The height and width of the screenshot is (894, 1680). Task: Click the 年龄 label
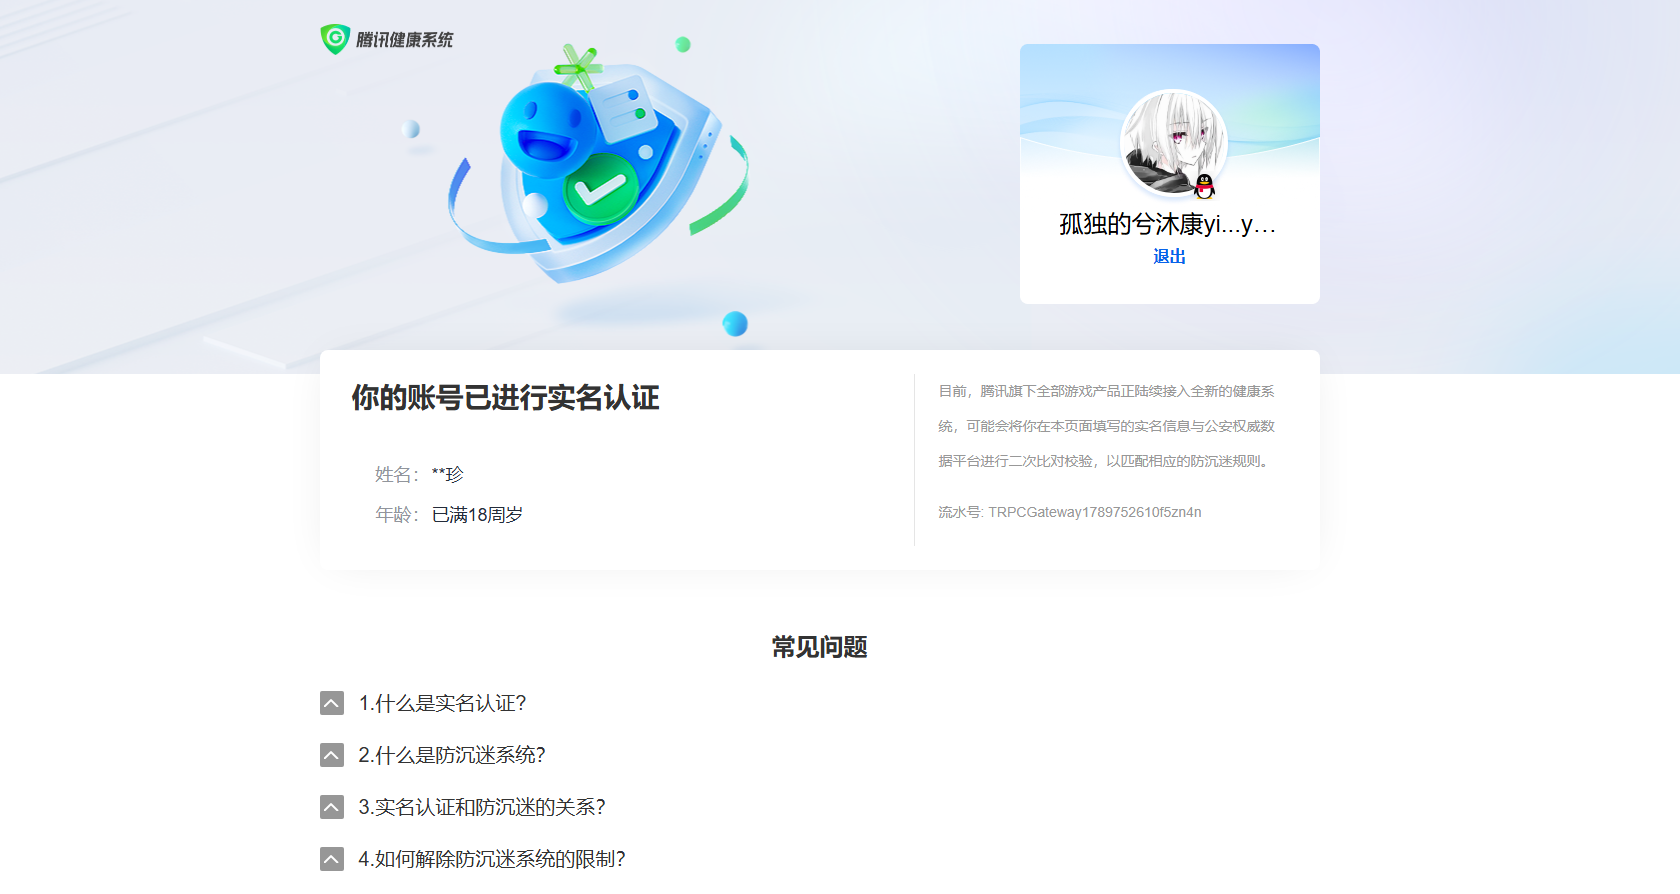(x=397, y=515)
